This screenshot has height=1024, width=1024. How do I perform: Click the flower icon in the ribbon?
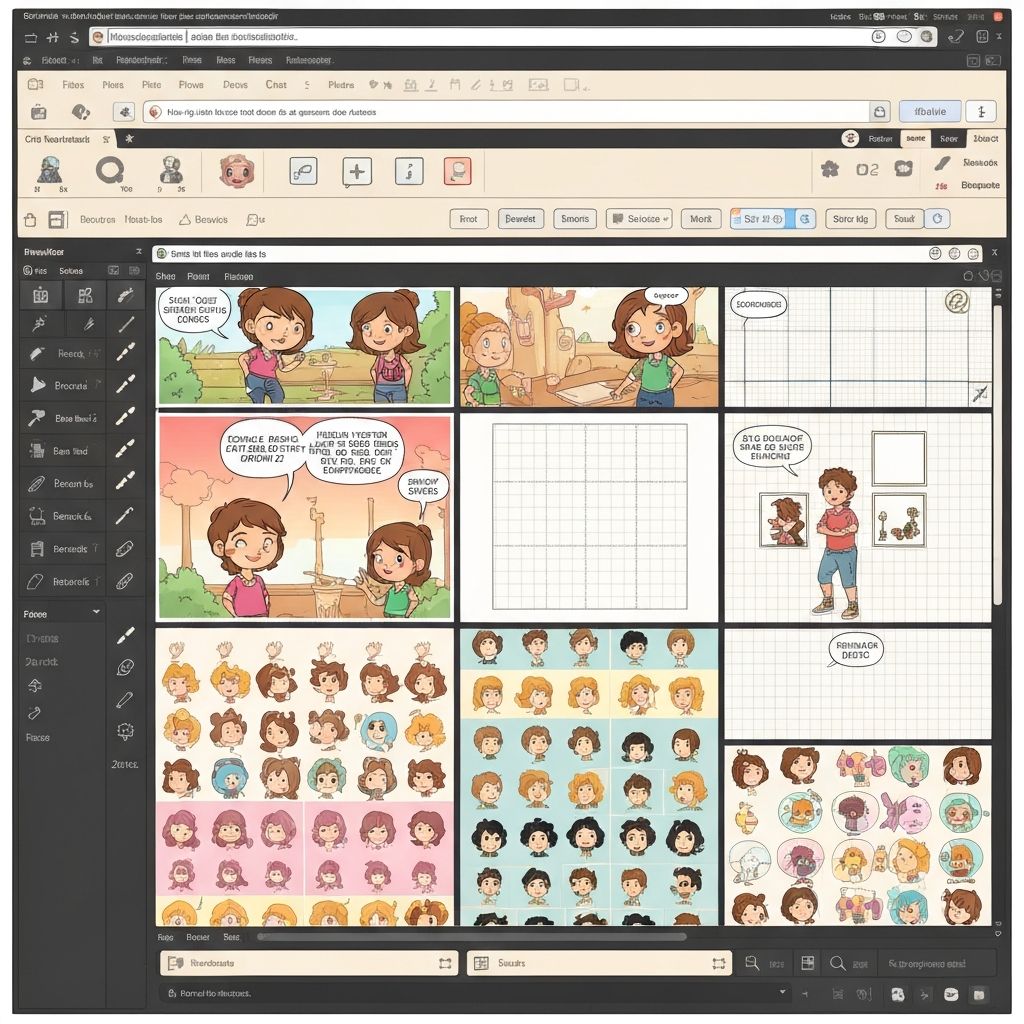(829, 170)
